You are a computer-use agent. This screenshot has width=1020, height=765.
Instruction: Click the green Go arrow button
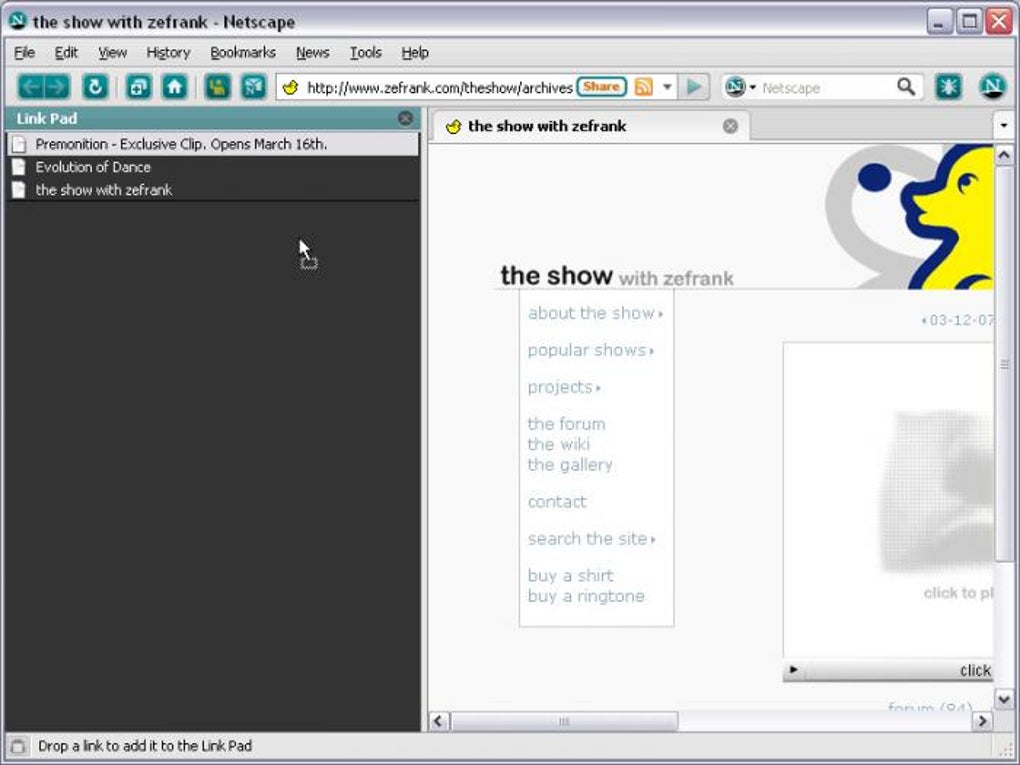(x=694, y=87)
